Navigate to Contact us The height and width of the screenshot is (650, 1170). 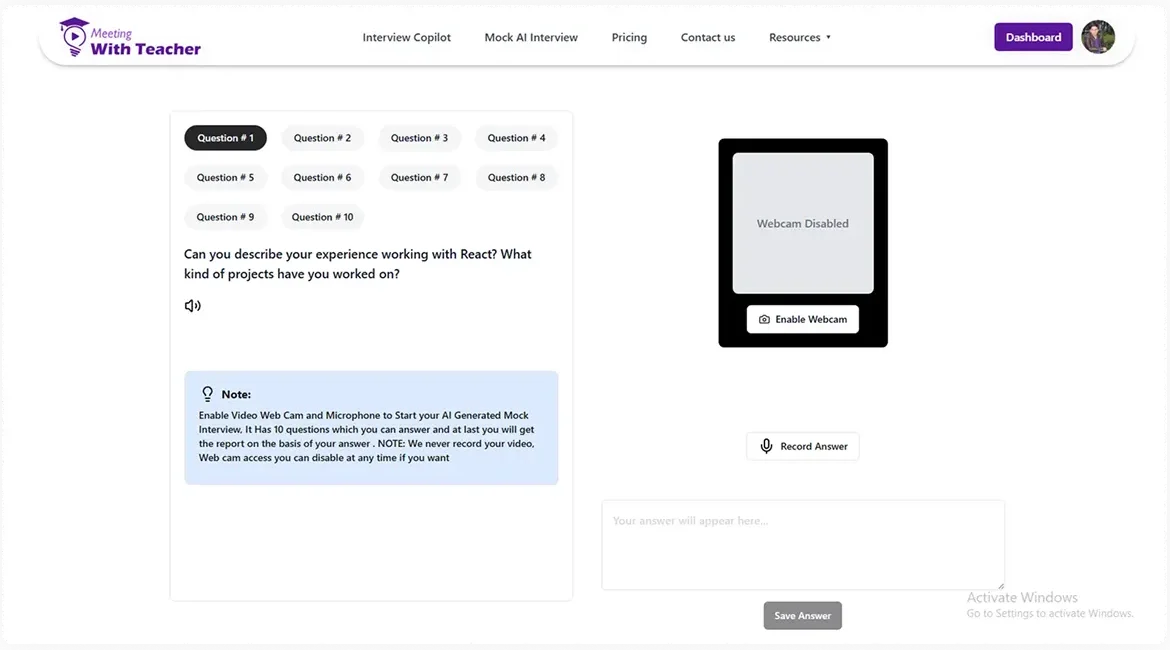[708, 38]
